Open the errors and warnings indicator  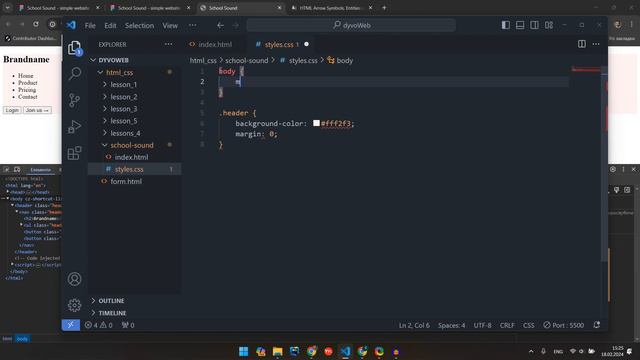pos(98,325)
